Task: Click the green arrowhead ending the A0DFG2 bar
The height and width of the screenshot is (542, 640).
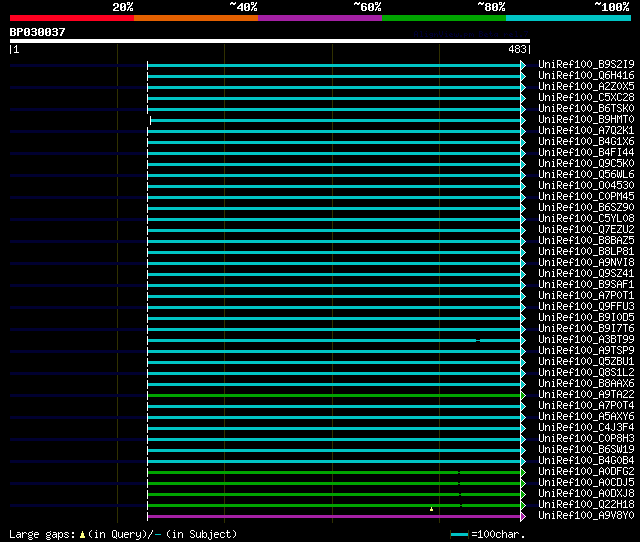Action: 523,473
